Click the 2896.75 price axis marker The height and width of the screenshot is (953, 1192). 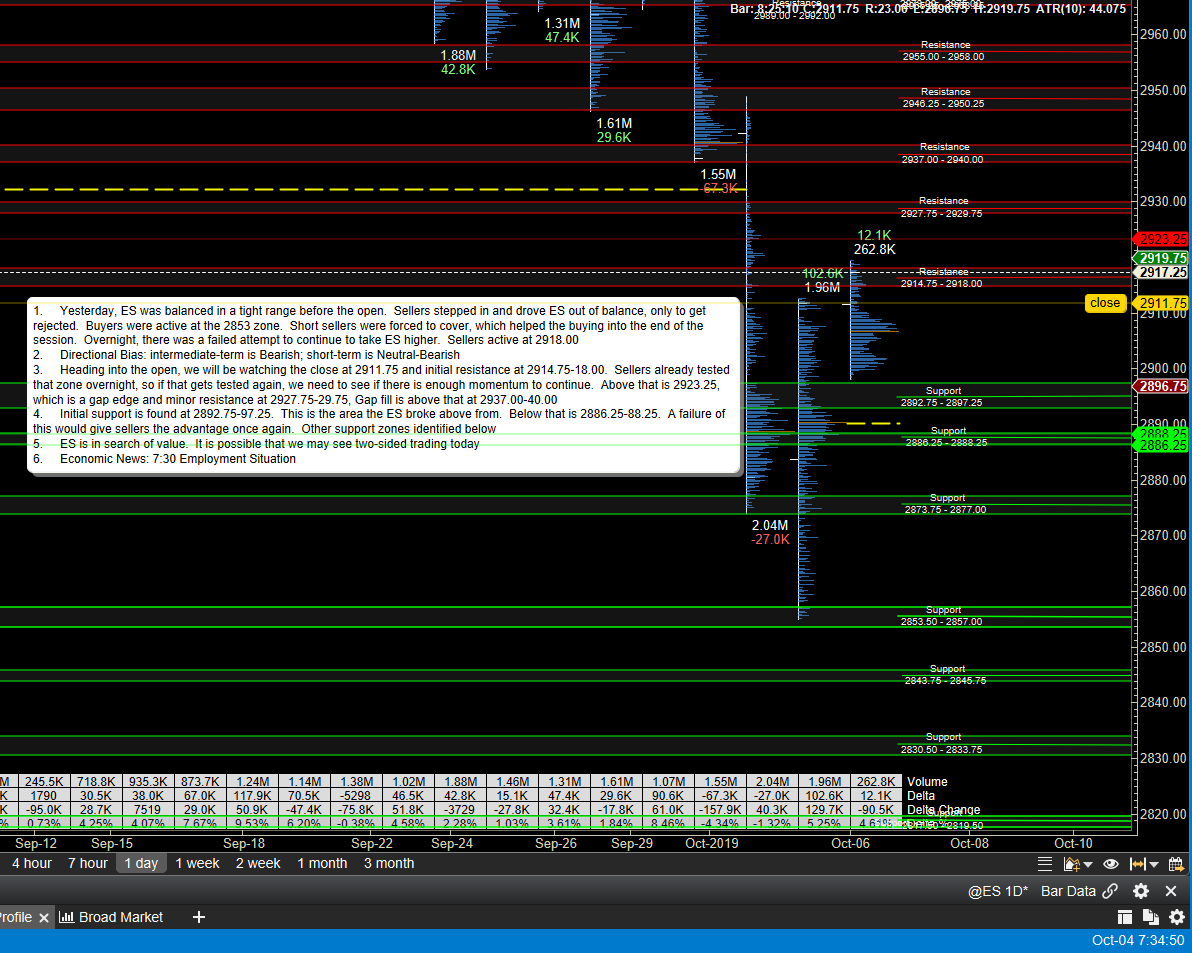[1162, 386]
